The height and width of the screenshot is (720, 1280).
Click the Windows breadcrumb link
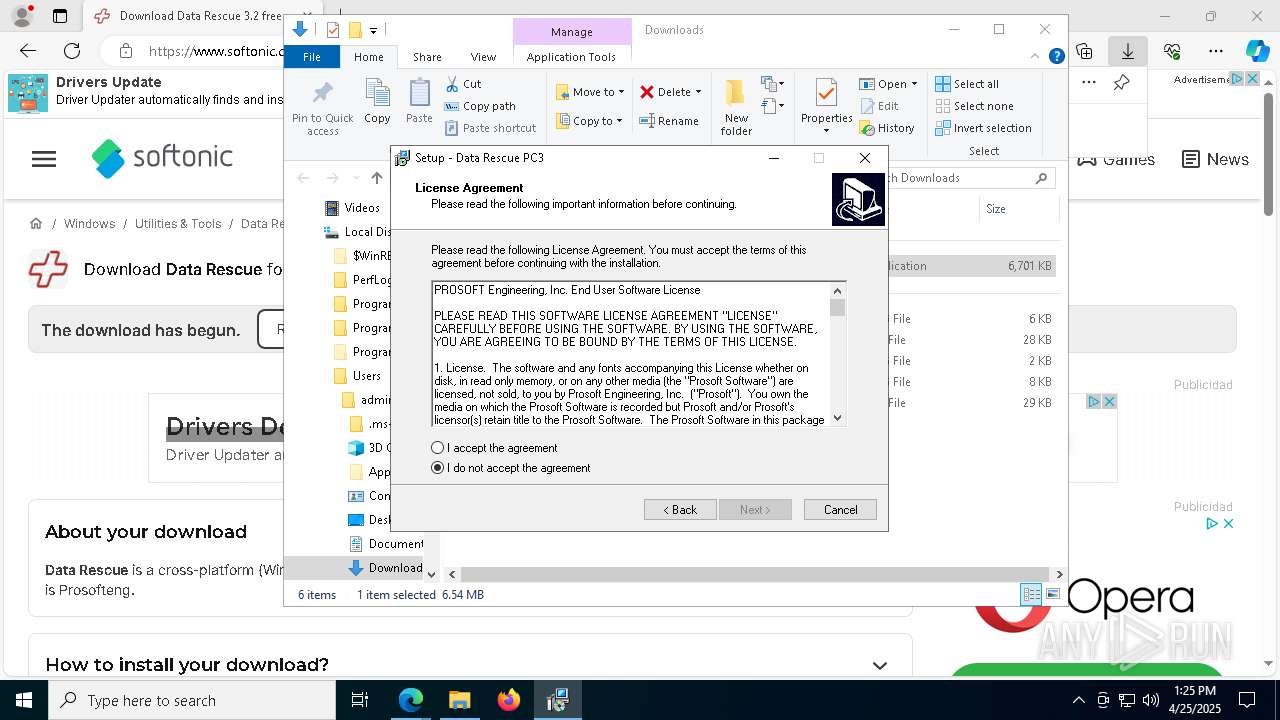(x=90, y=224)
